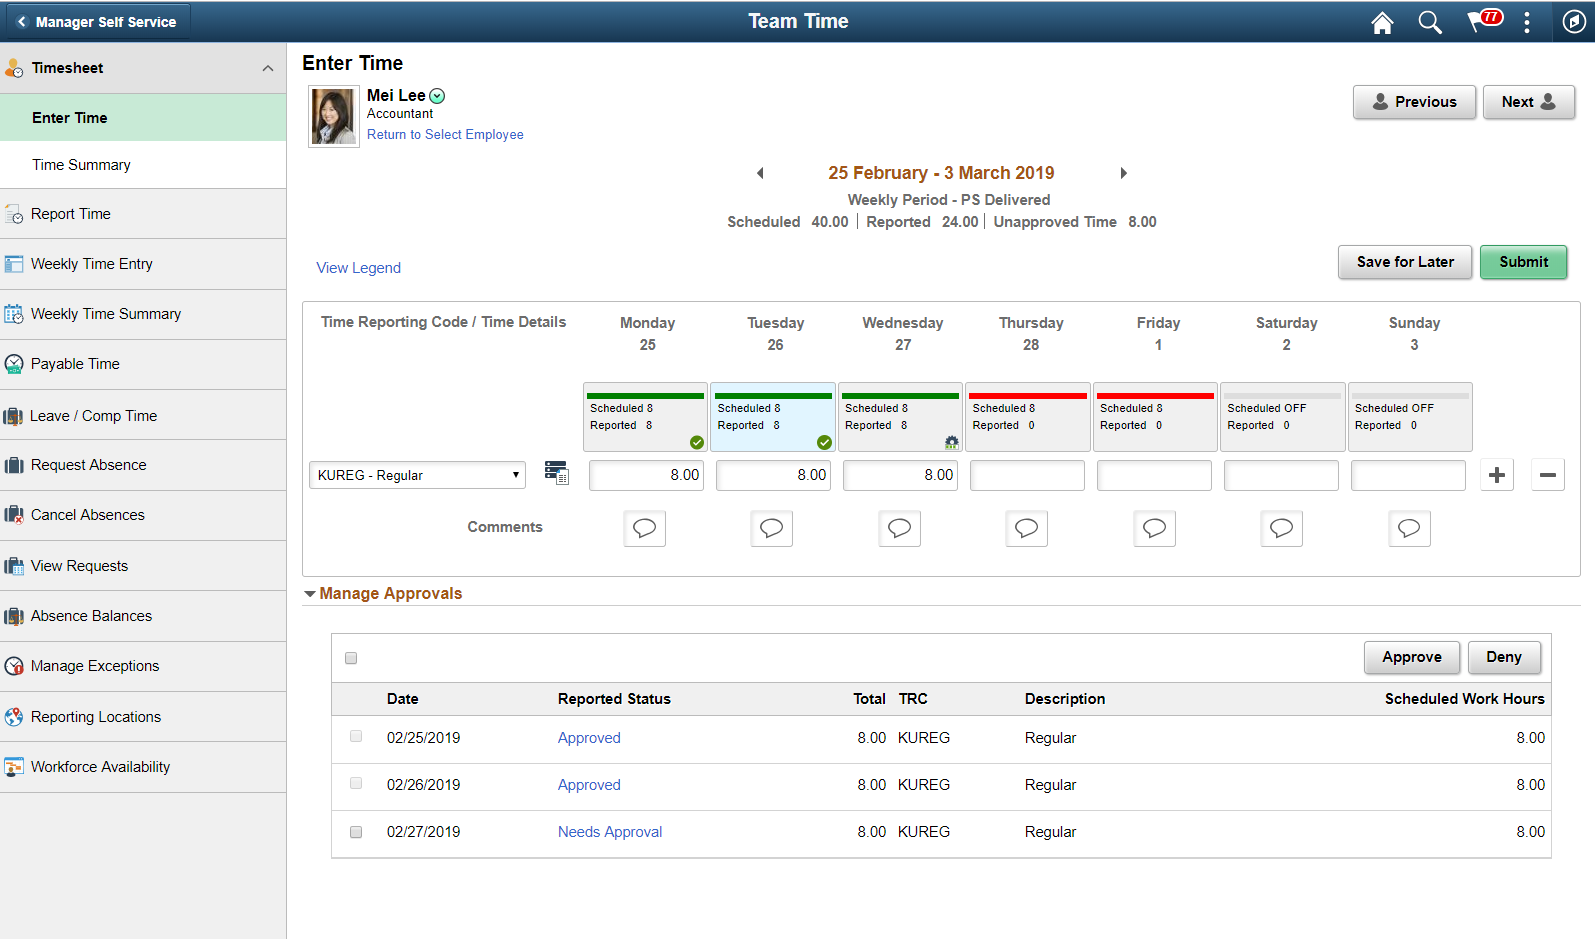Click the Deny button
This screenshot has width=1595, height=939.
(1504, 657)
